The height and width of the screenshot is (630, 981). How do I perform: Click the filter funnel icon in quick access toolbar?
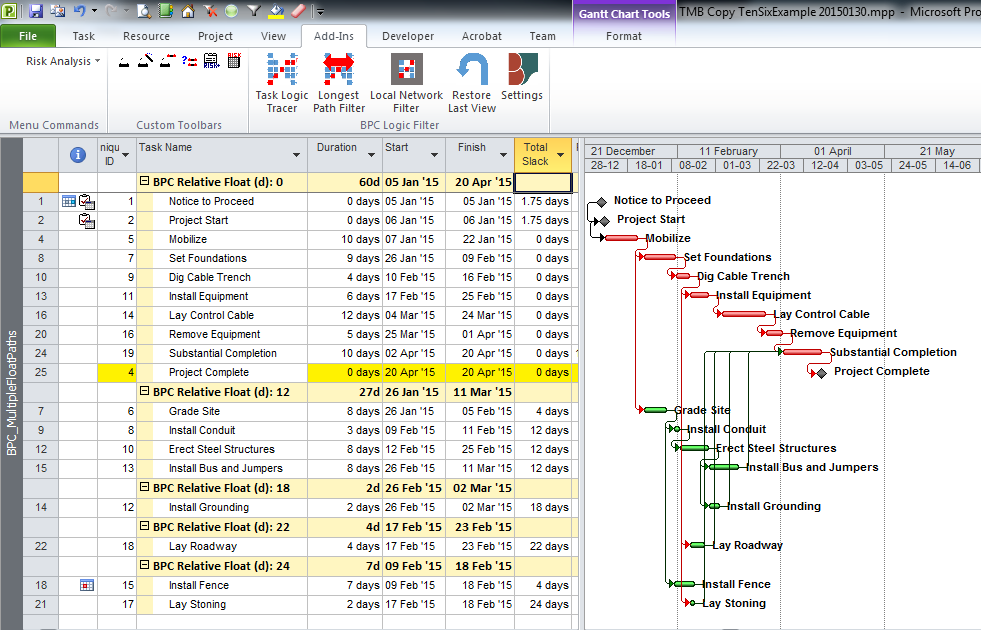(x=254, y=11)
